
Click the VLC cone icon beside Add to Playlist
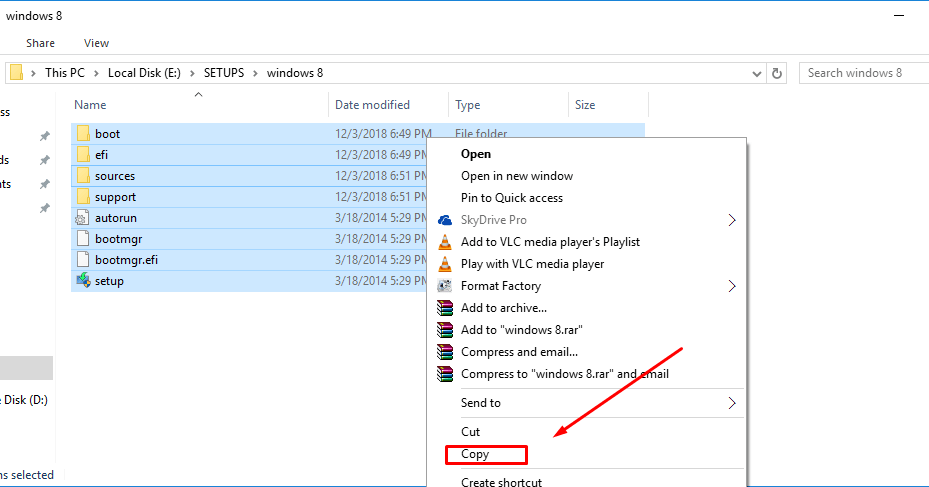click(x=445, y=242)
